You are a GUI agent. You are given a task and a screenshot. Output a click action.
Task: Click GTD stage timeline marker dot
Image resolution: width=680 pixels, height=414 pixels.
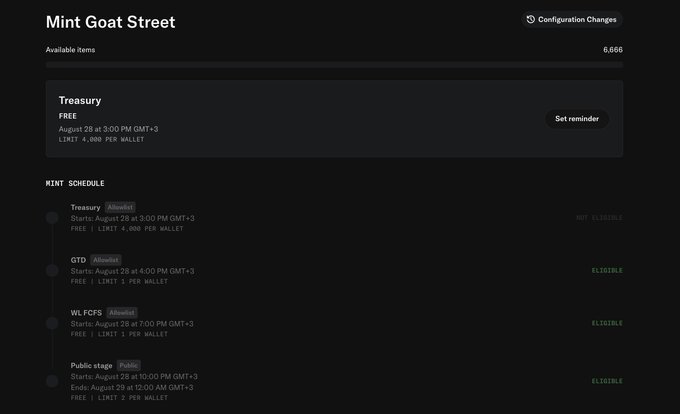click(x=52, y=271)
